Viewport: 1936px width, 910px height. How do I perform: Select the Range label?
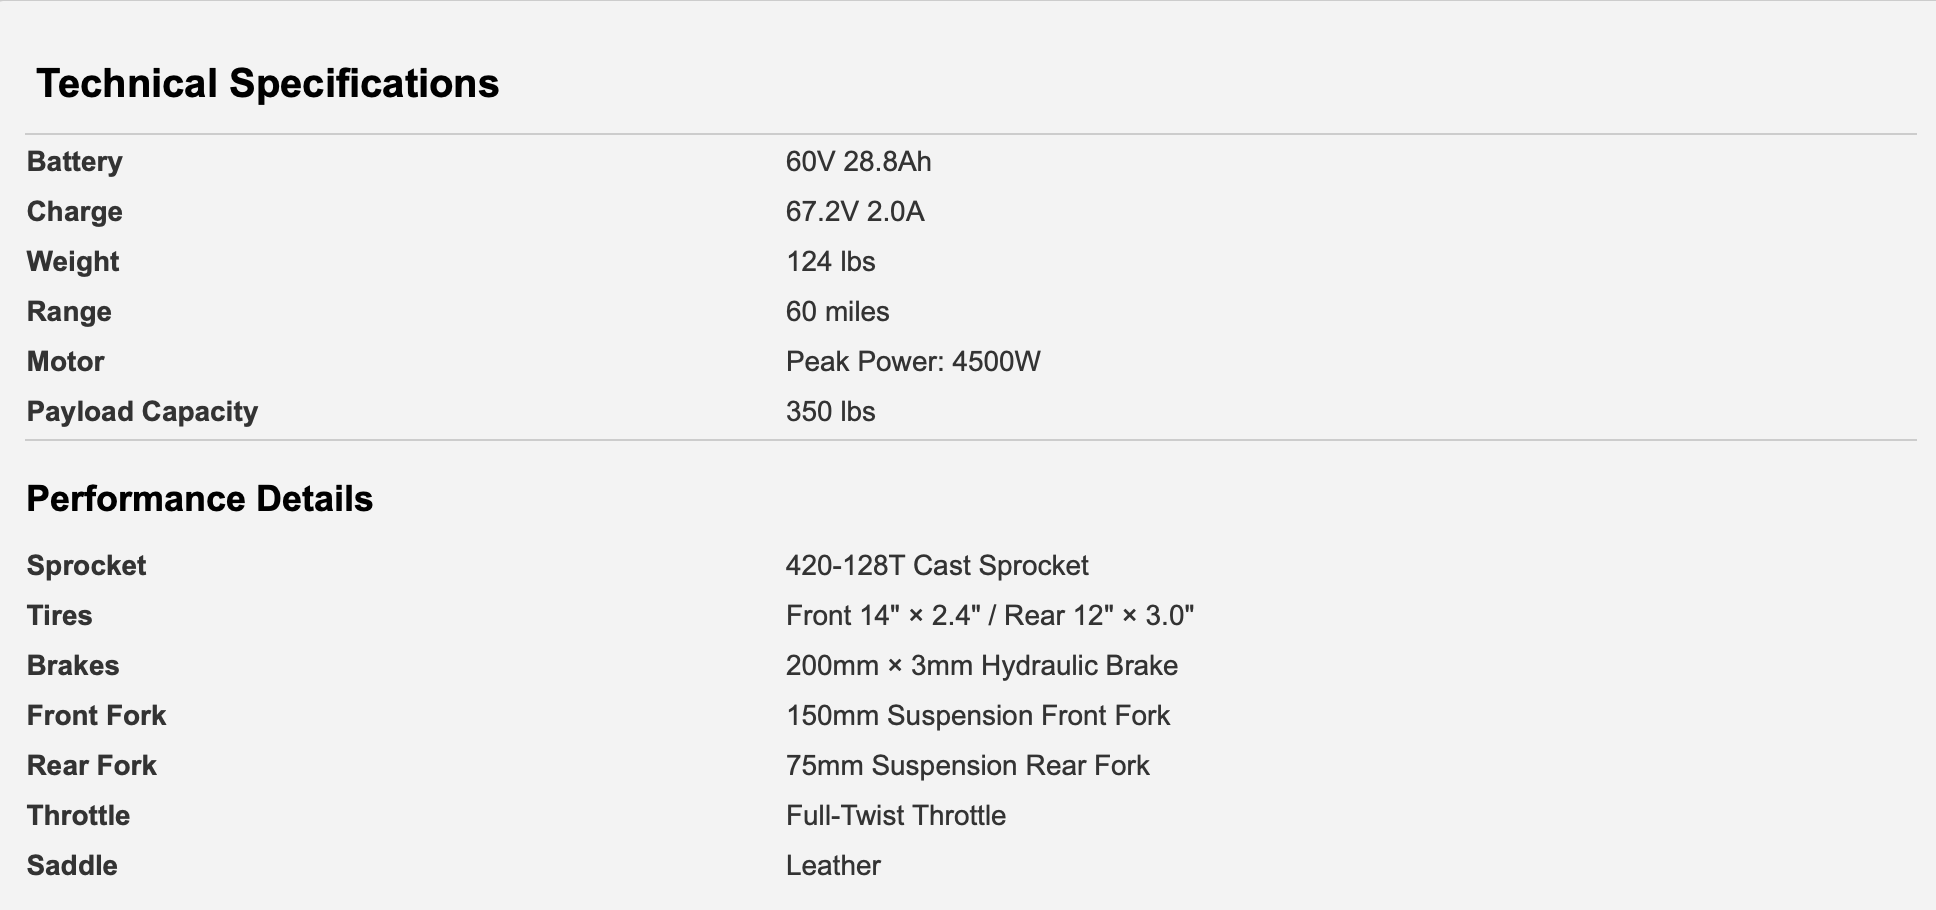click(x=69, y=311)
